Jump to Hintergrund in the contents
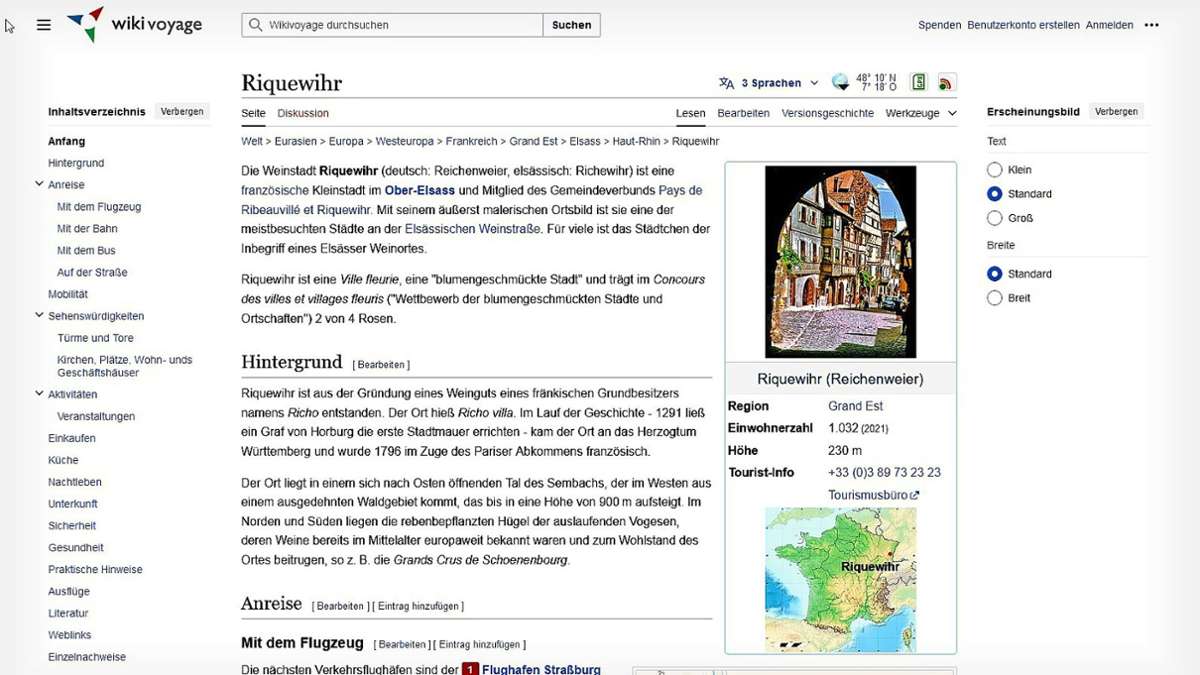The width and height of the screenshot is (1200, 675). 76,163
